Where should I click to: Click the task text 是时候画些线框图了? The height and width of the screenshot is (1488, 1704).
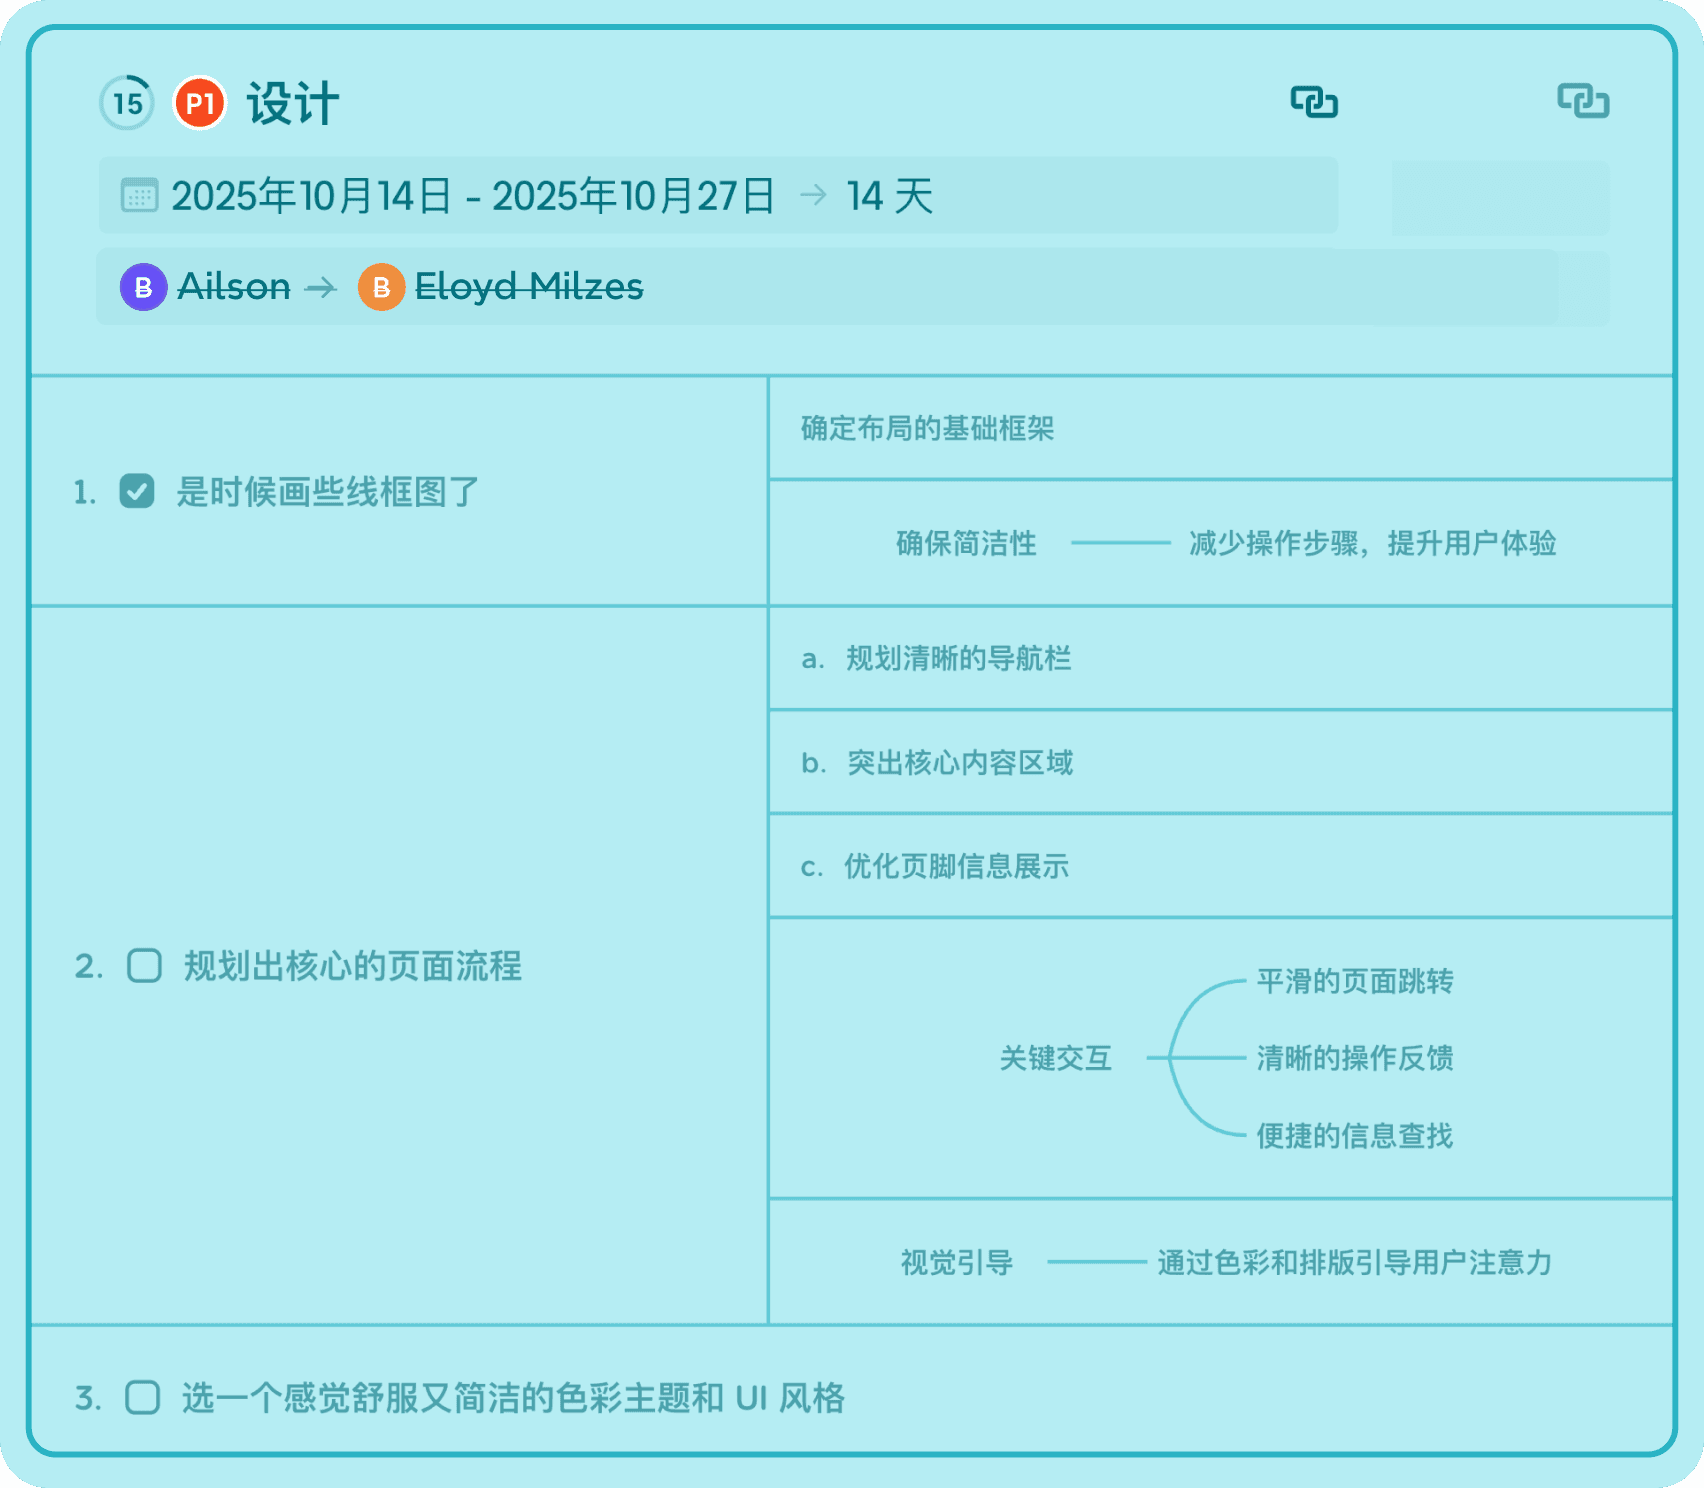coord(328,492)
